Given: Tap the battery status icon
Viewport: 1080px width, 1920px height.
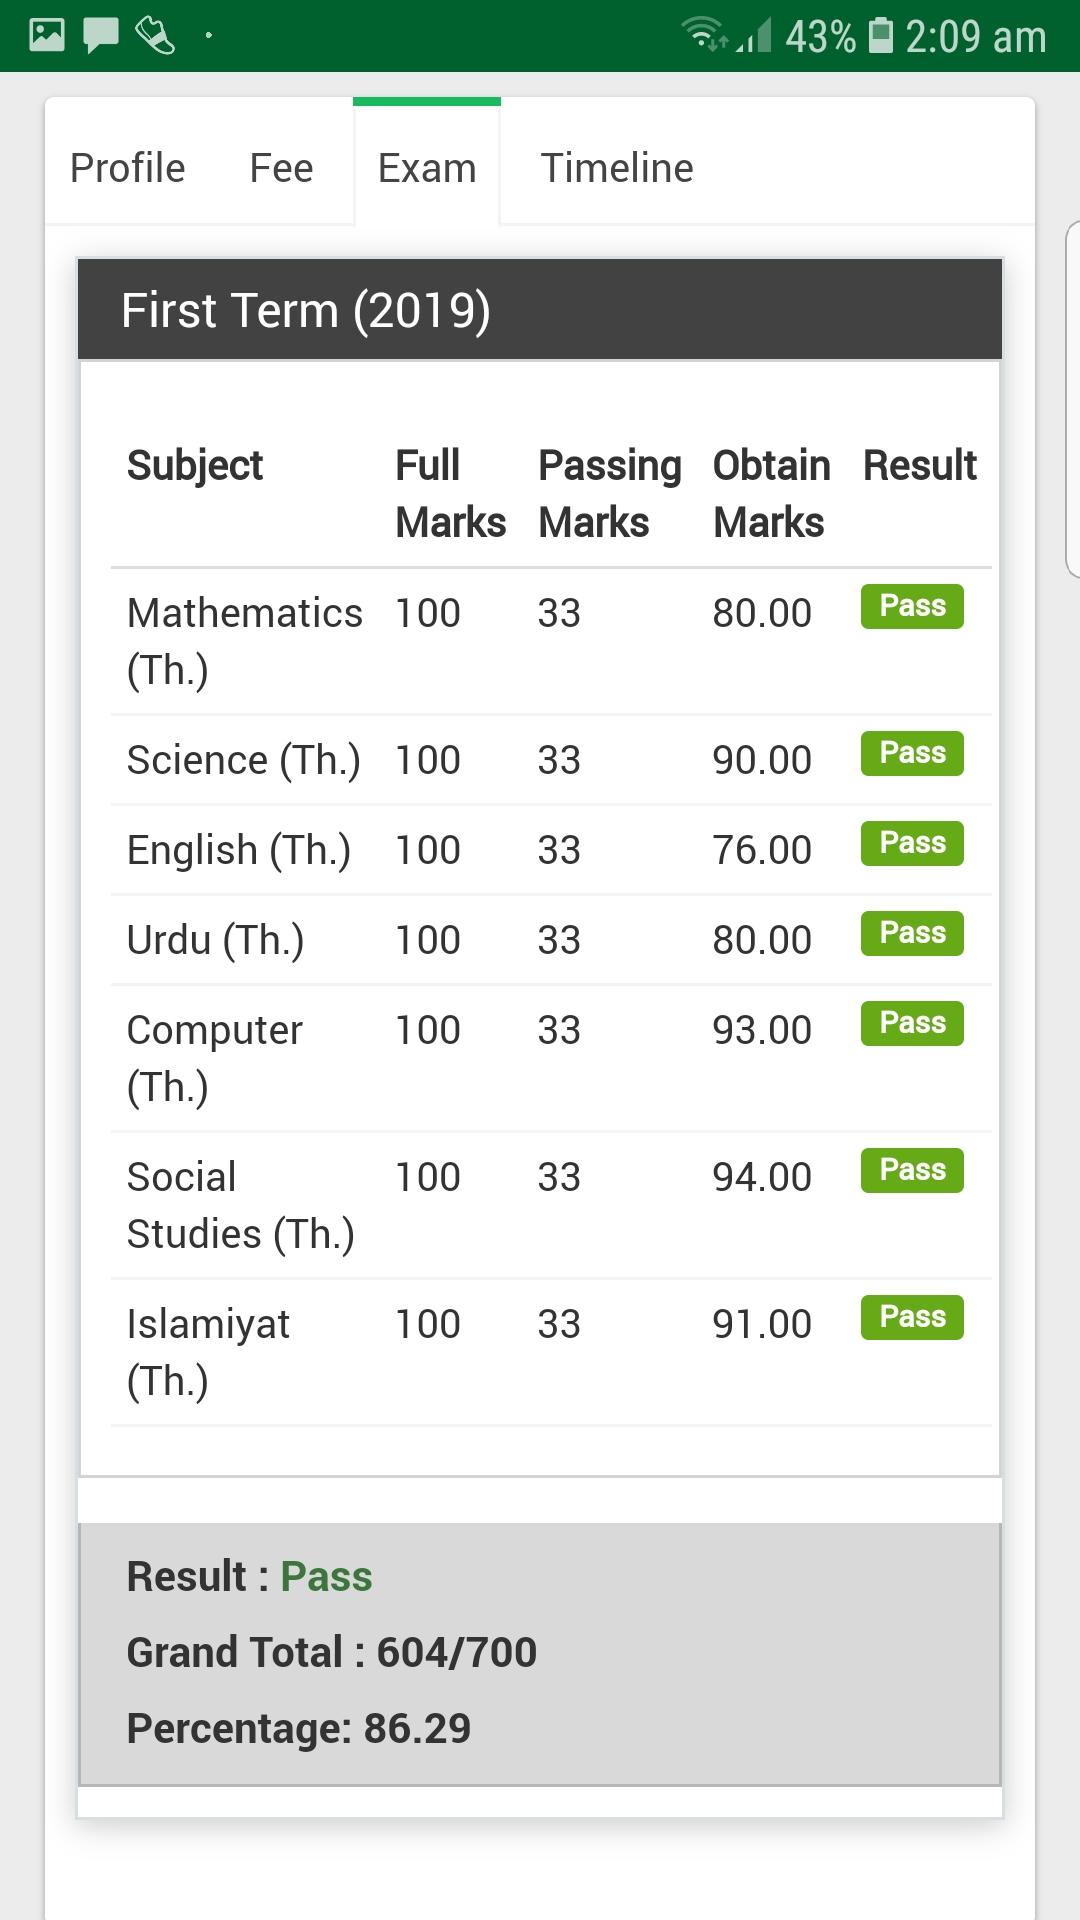Looking at the screenshot, I should (x=881, y=36).
